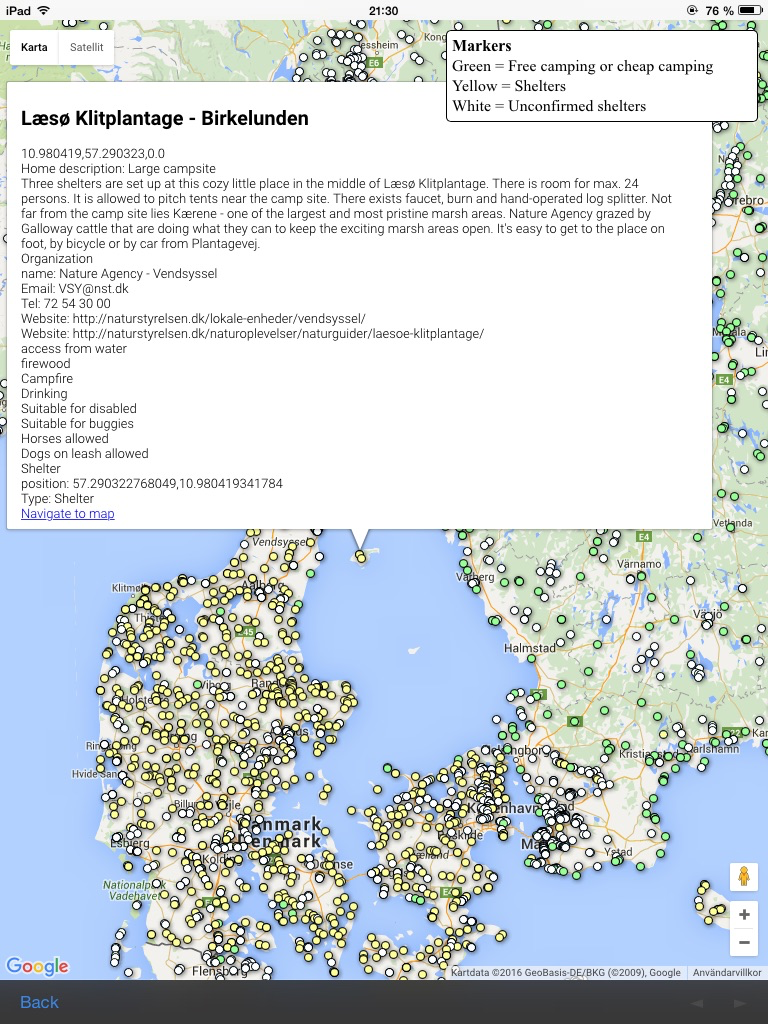The height and width of the screenshot is (1024, 768).
Task: Switch map to Satellit view
Action: click(x=86, y=47)
